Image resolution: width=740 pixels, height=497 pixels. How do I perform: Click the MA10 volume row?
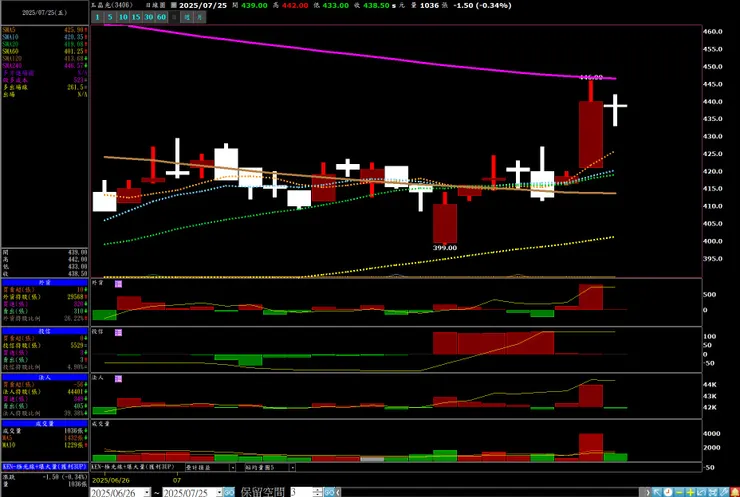tap(44, 445)
